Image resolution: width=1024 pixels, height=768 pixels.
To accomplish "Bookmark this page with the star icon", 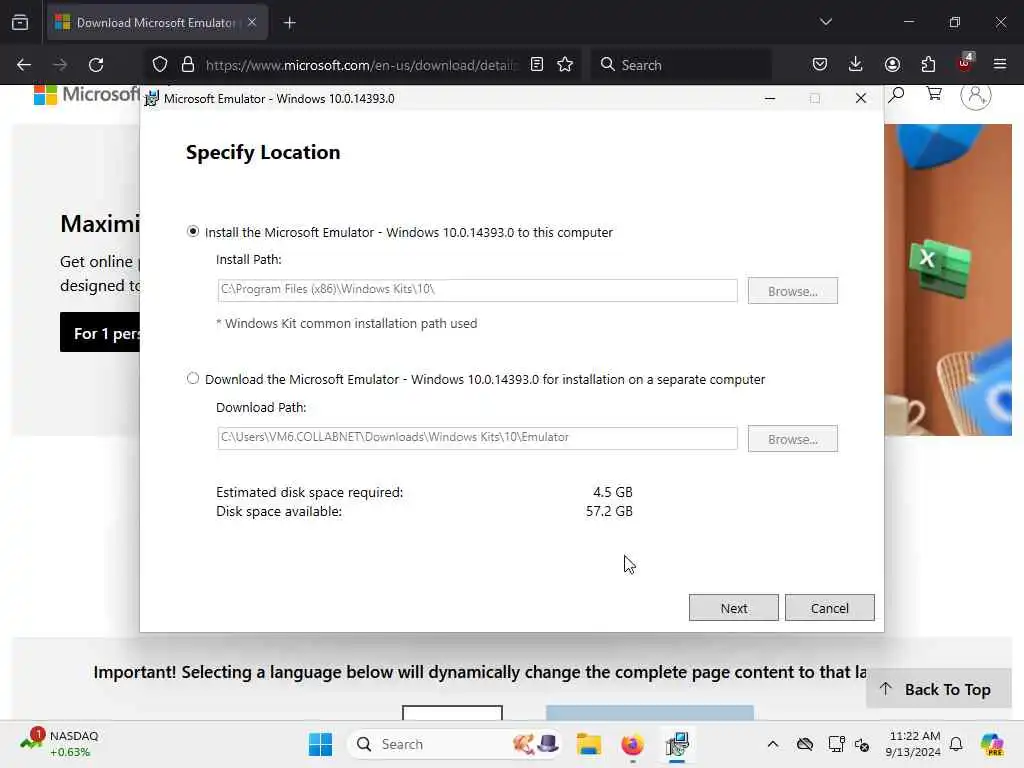I will 565,64.
